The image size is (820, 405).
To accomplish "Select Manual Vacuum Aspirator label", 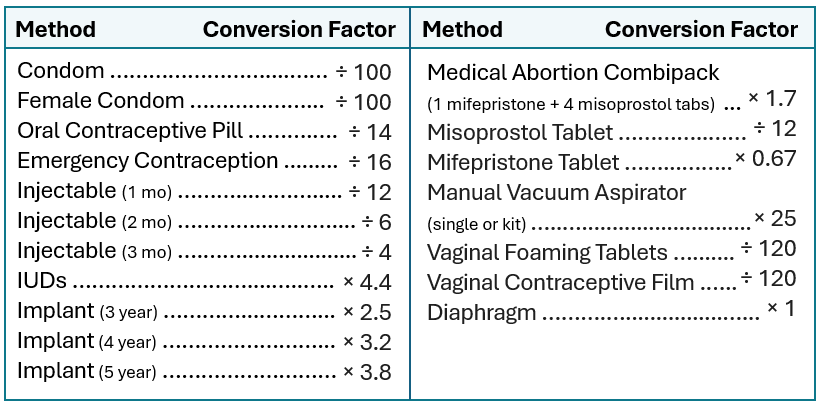I will [x=556, y=193].
